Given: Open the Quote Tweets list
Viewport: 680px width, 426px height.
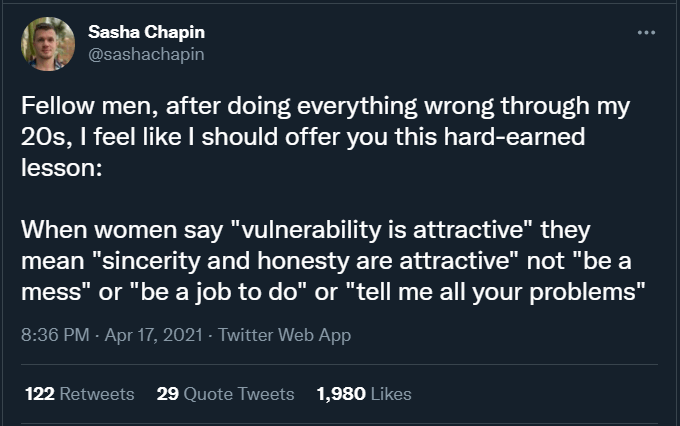Looking at the screenshot, I should point(238,394).
